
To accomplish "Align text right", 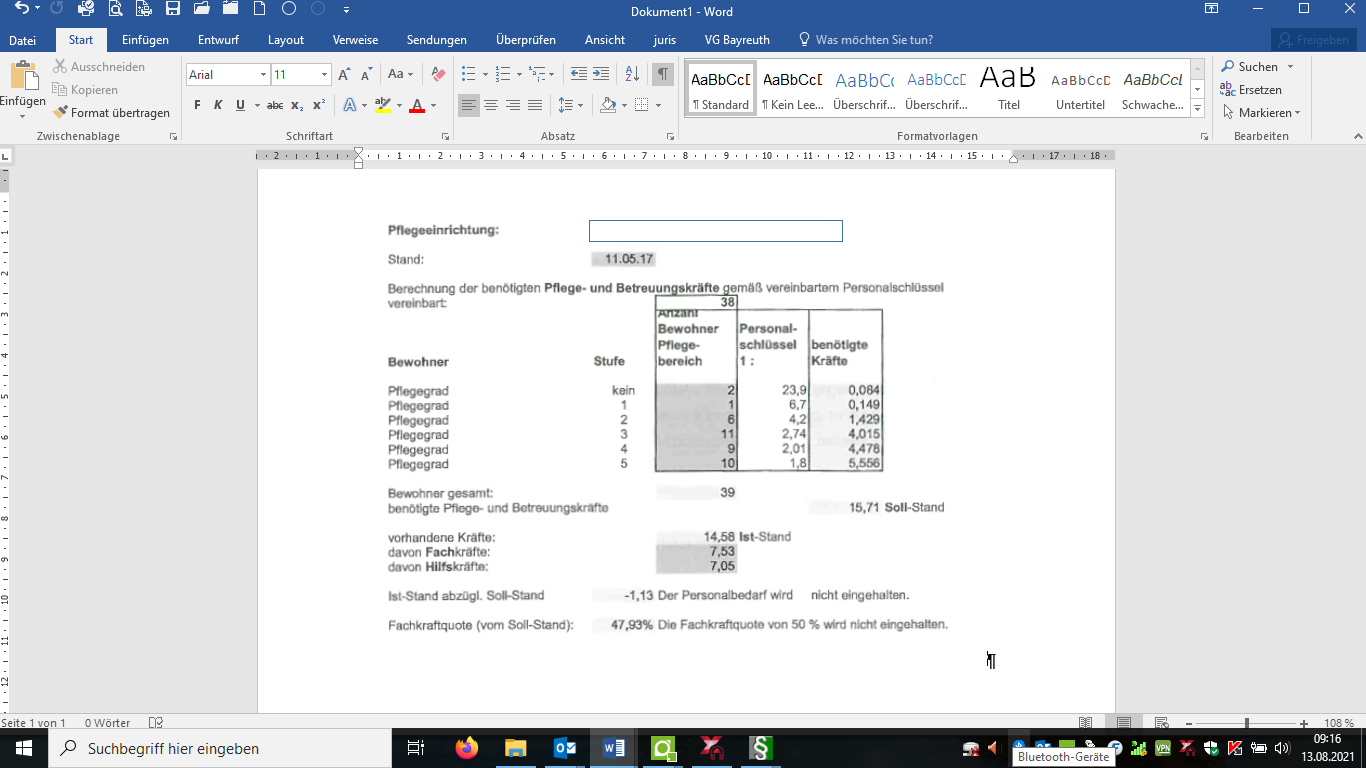I will (513, 105).
